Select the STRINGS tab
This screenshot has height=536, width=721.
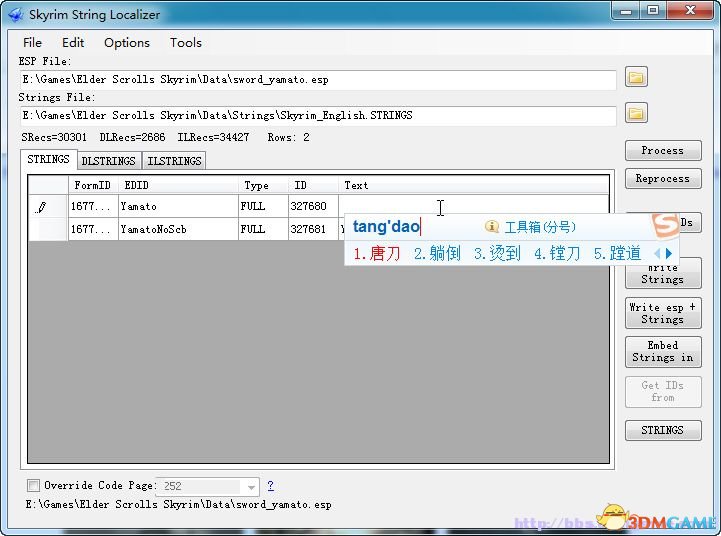click(x=48, y=159)
